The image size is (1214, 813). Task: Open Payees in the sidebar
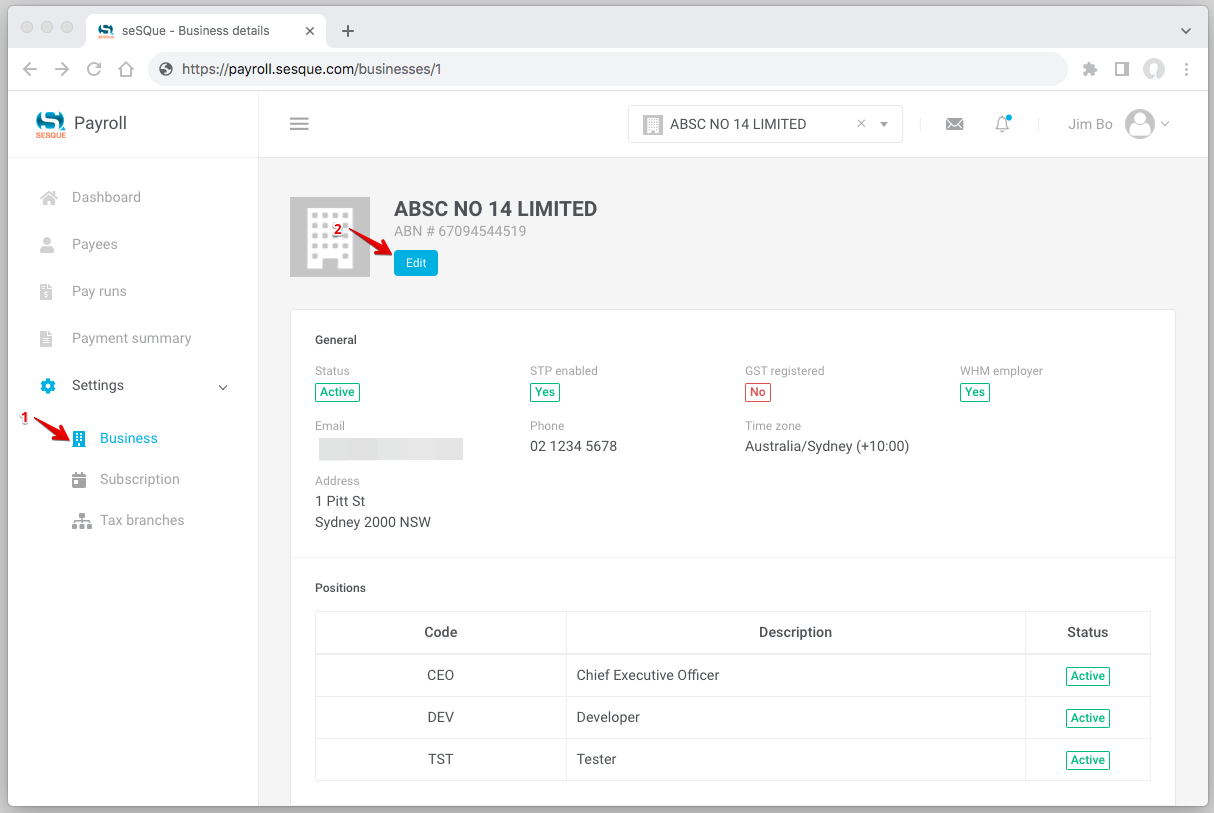coord(94,244)
